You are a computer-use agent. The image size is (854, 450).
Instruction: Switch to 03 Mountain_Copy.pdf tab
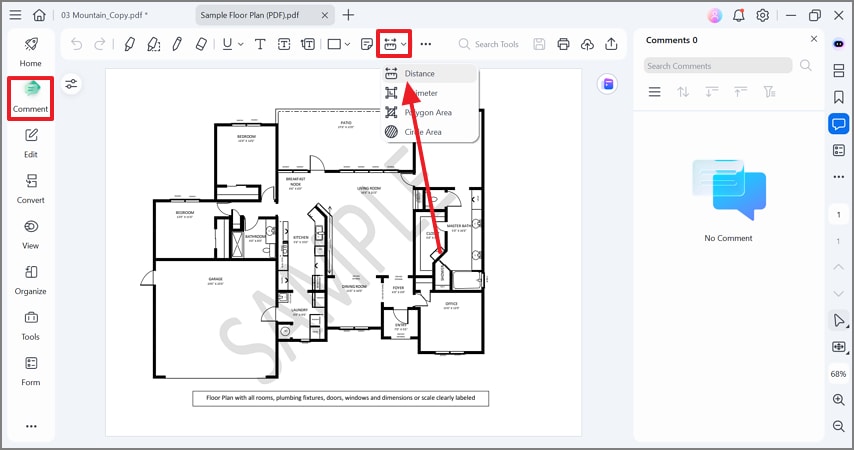point(104,15)
